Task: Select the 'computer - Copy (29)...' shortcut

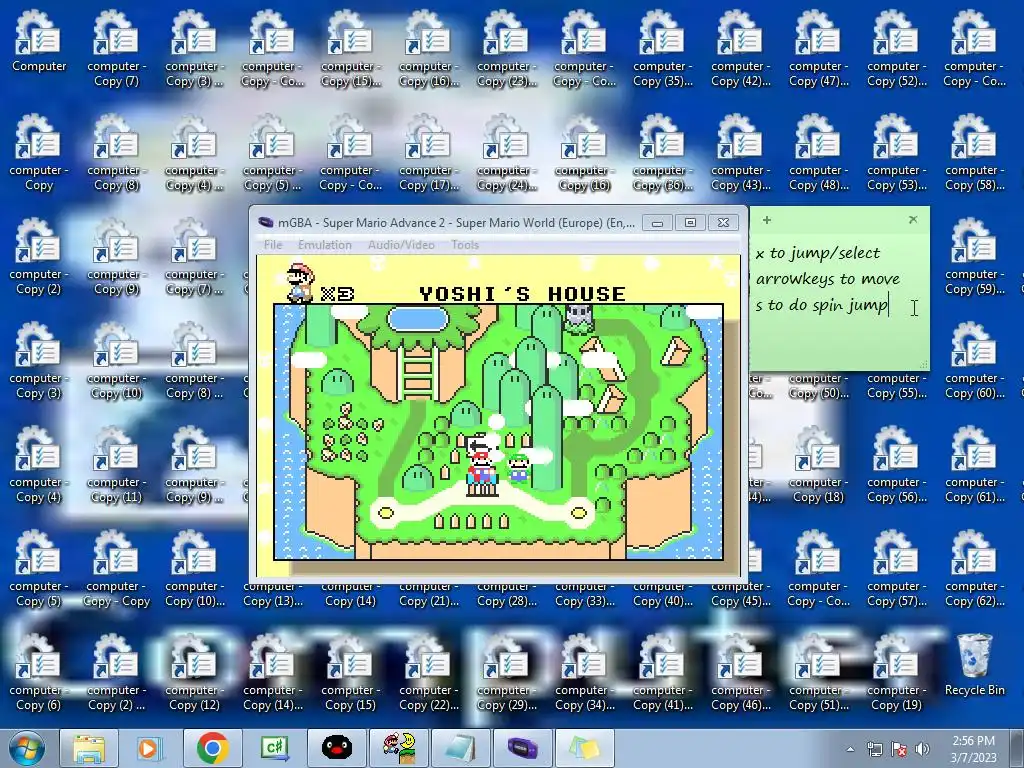Action: pos(506,673)
